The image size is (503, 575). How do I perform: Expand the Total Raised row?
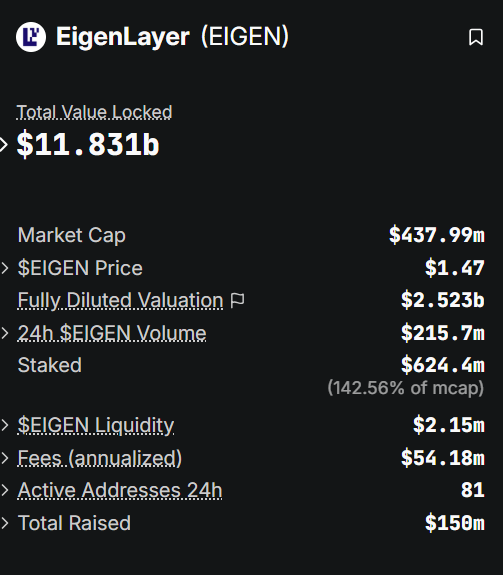(5, 523)
